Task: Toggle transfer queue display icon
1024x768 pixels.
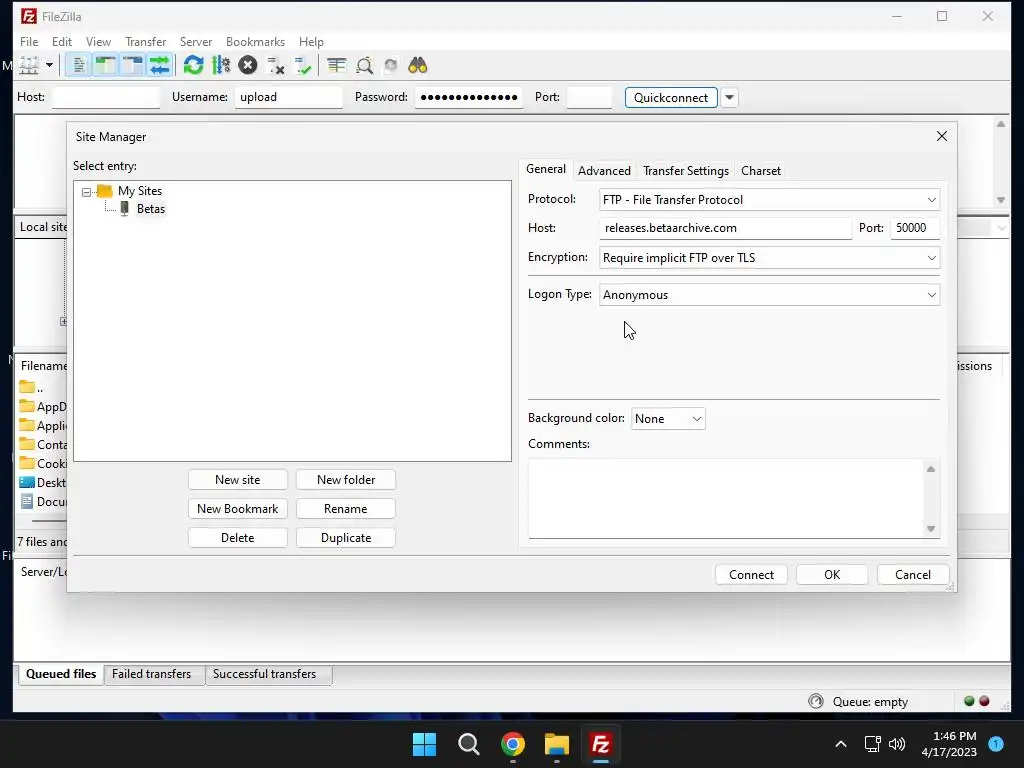Action: (x=159, y=65)
